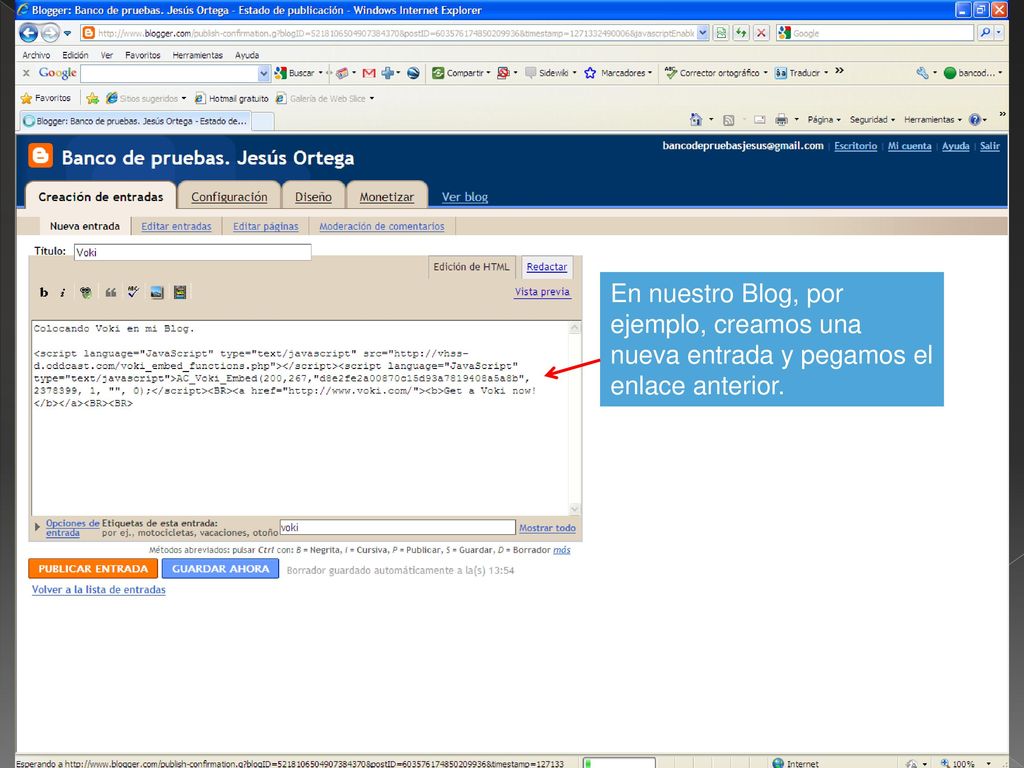Click the blue plus icon in Google toolbar
1024x768 pixels.
388,73
